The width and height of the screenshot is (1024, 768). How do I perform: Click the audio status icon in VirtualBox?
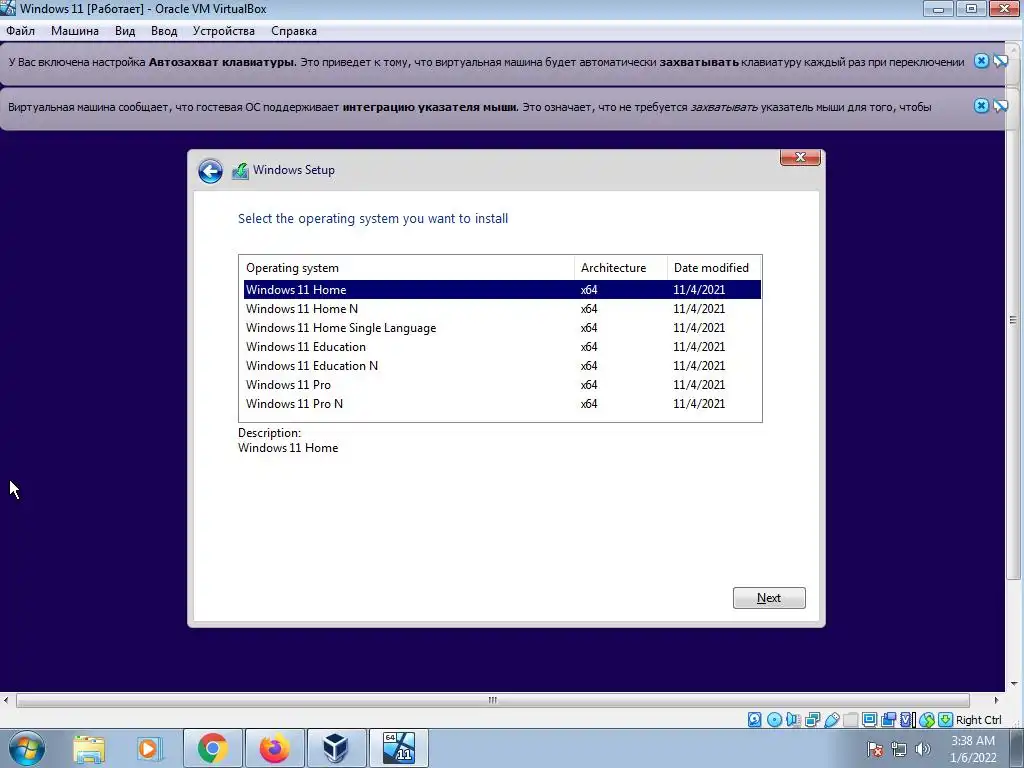click(x=793, y=720)
